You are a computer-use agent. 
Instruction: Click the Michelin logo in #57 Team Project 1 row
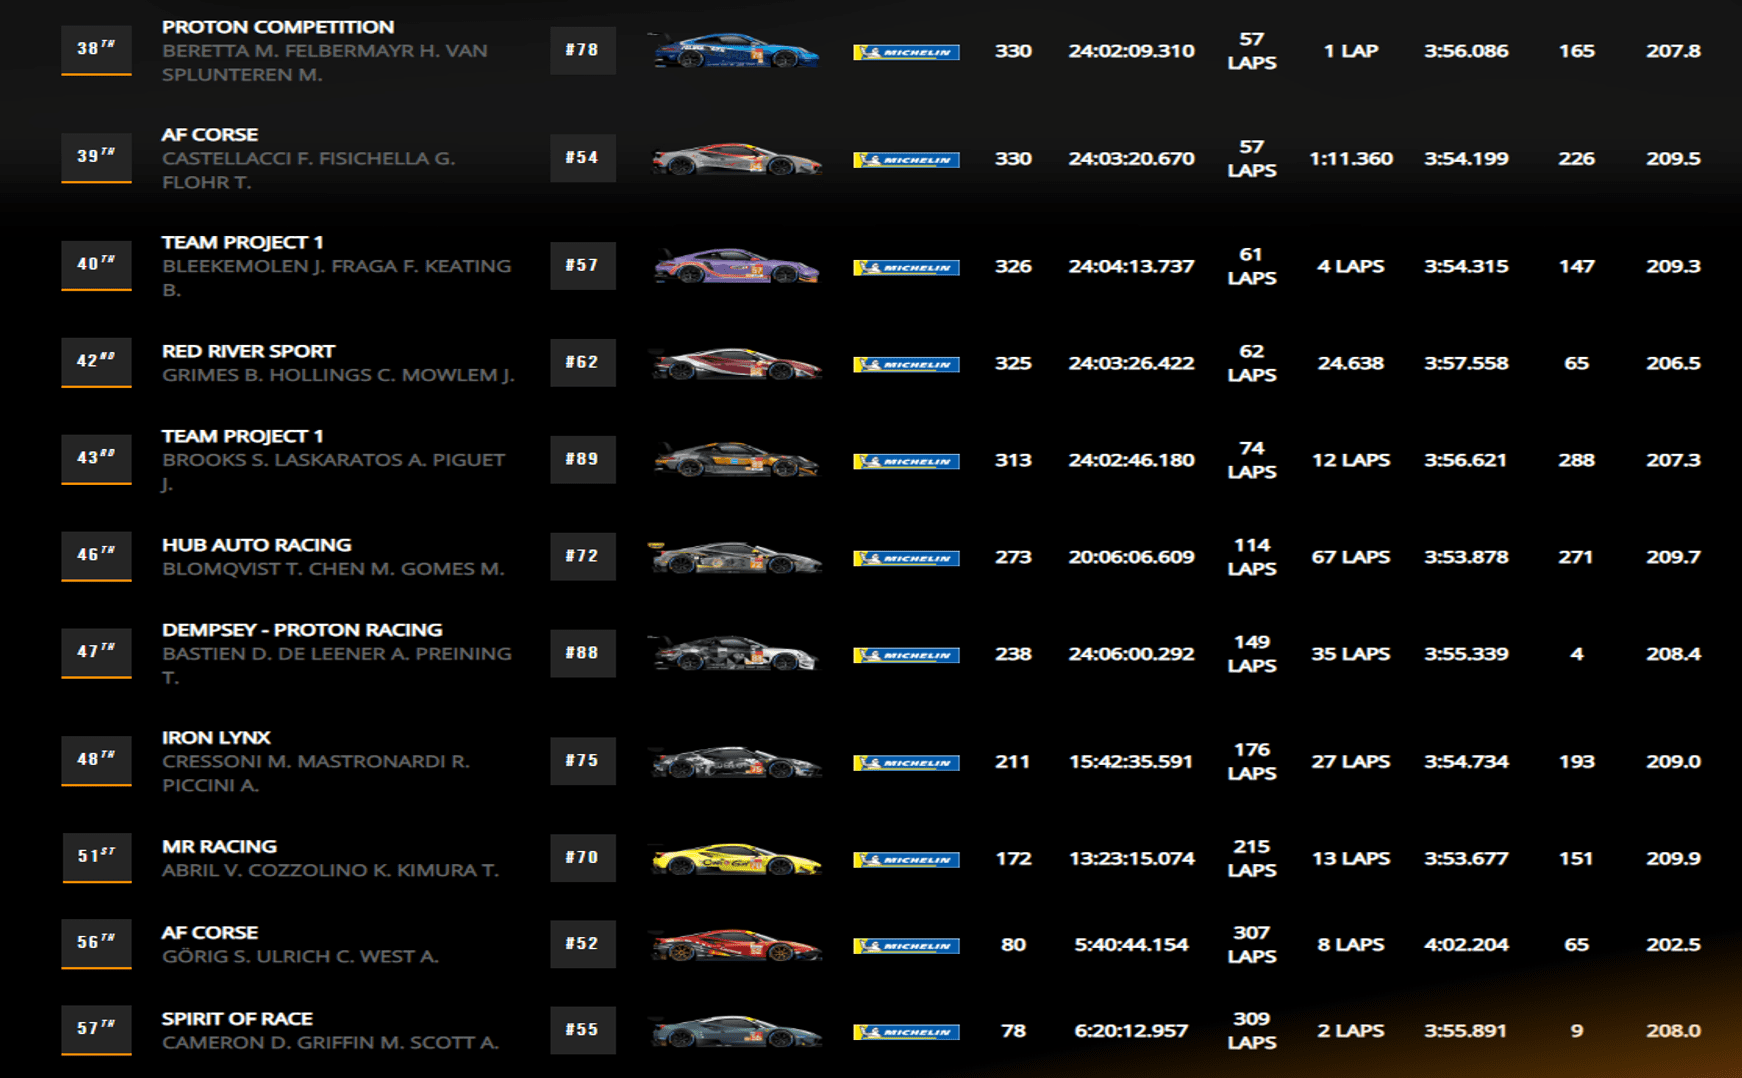906,268
